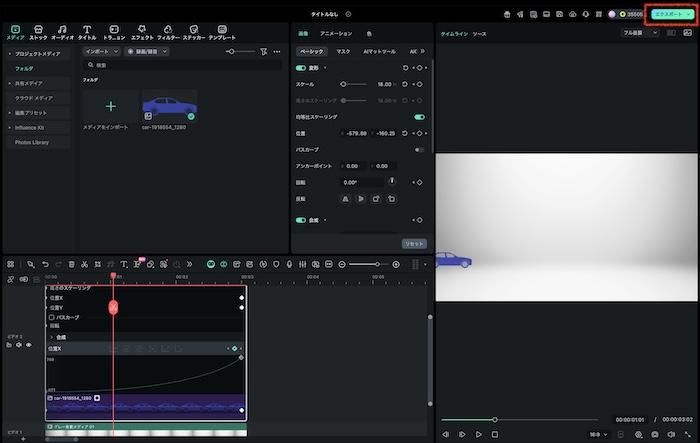Toggle the パスカーブ checkbox in timeline

pos(52,317)
